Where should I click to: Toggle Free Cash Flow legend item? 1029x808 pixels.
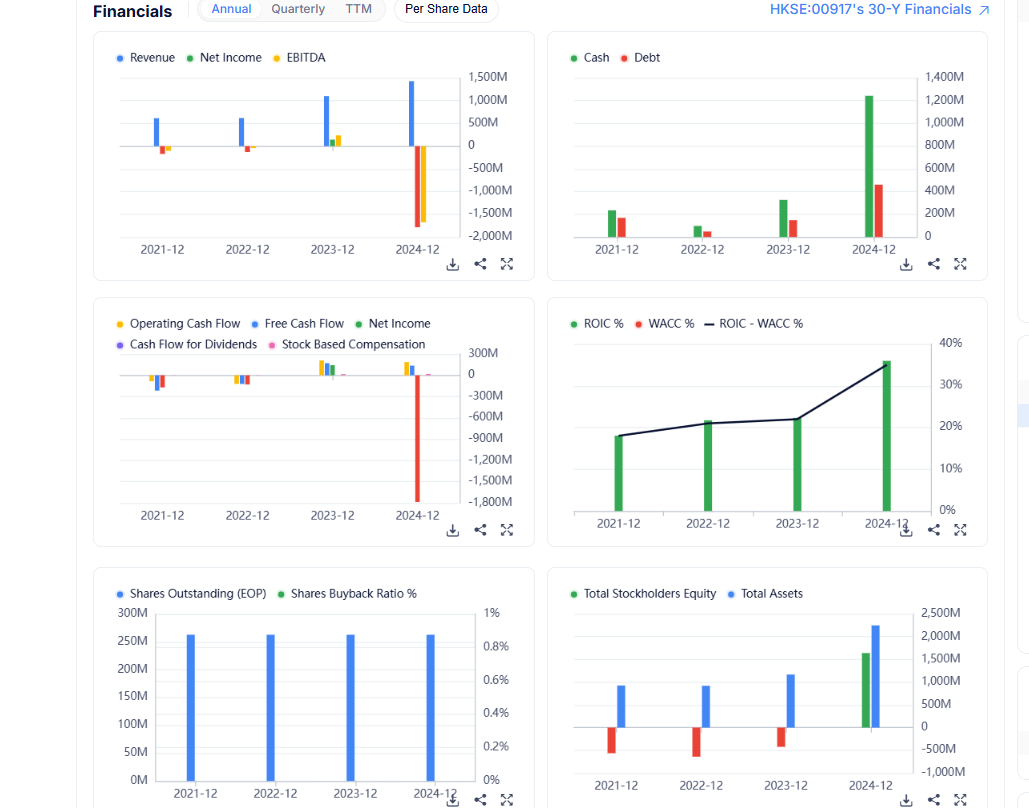tap(297, 324)
